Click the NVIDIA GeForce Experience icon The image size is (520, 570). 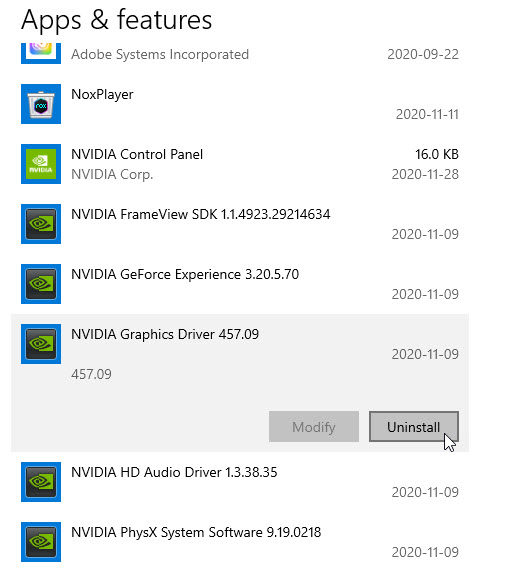click(41, 284)
